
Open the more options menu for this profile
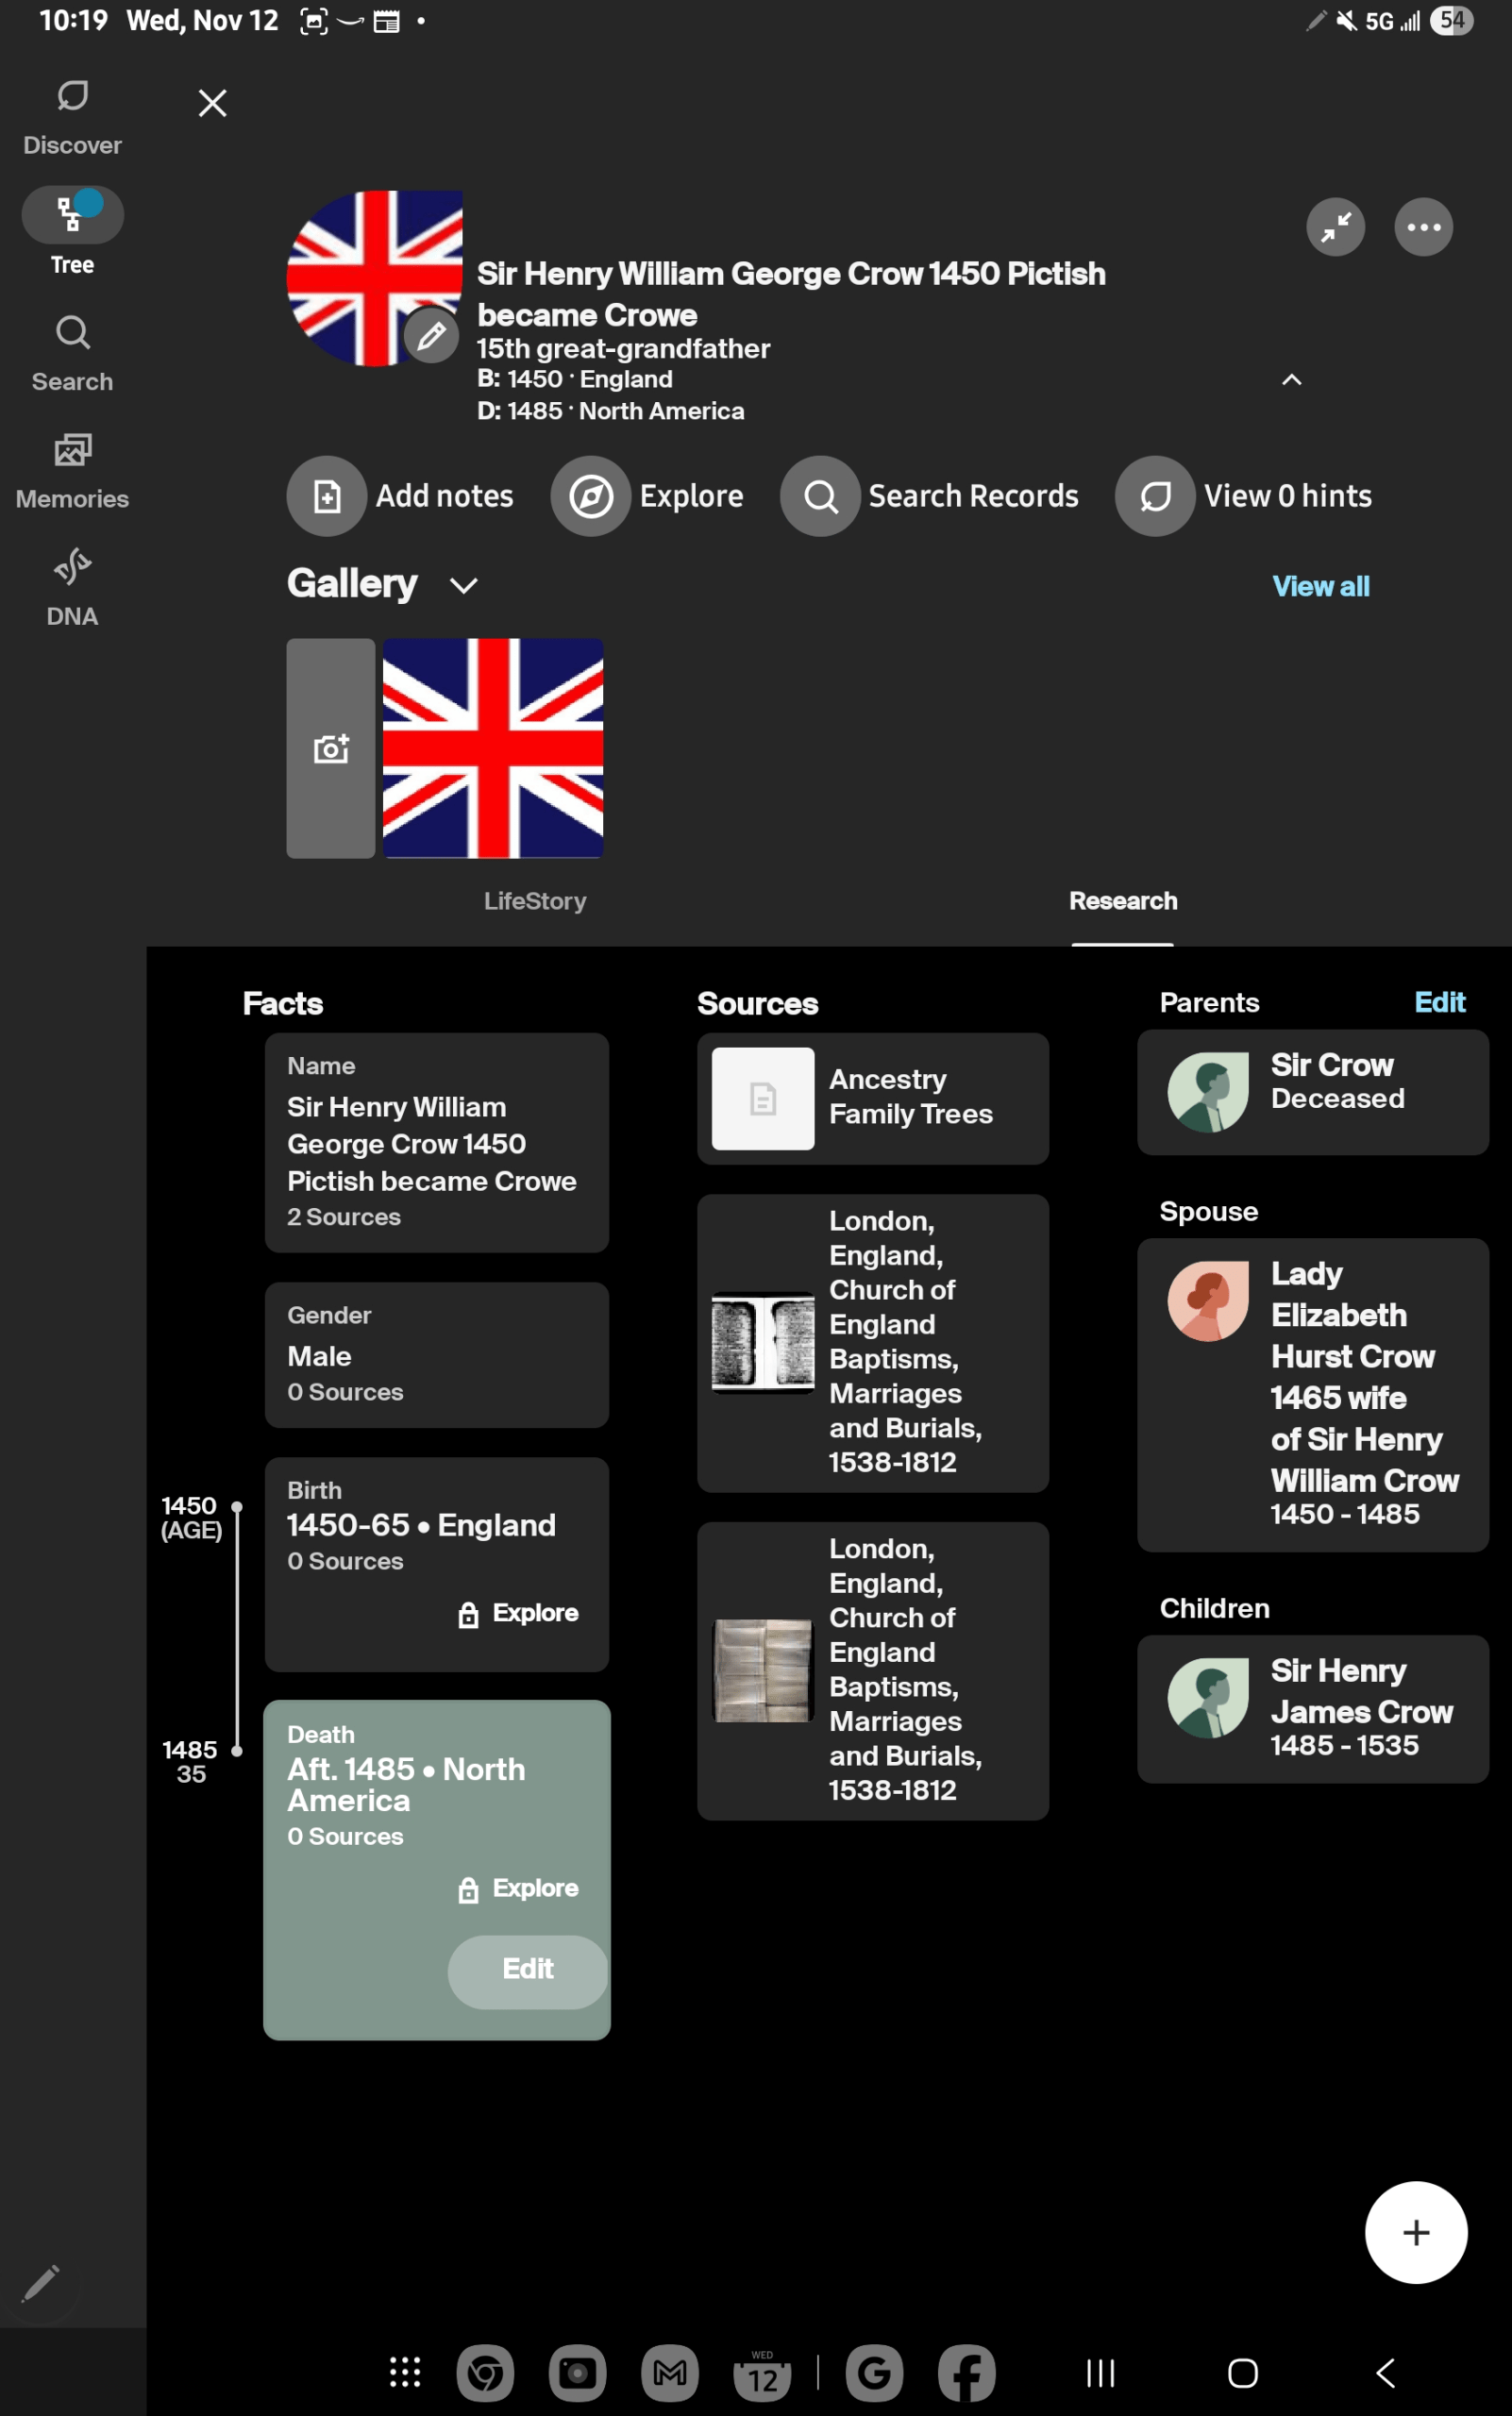tap(1423, 227)
